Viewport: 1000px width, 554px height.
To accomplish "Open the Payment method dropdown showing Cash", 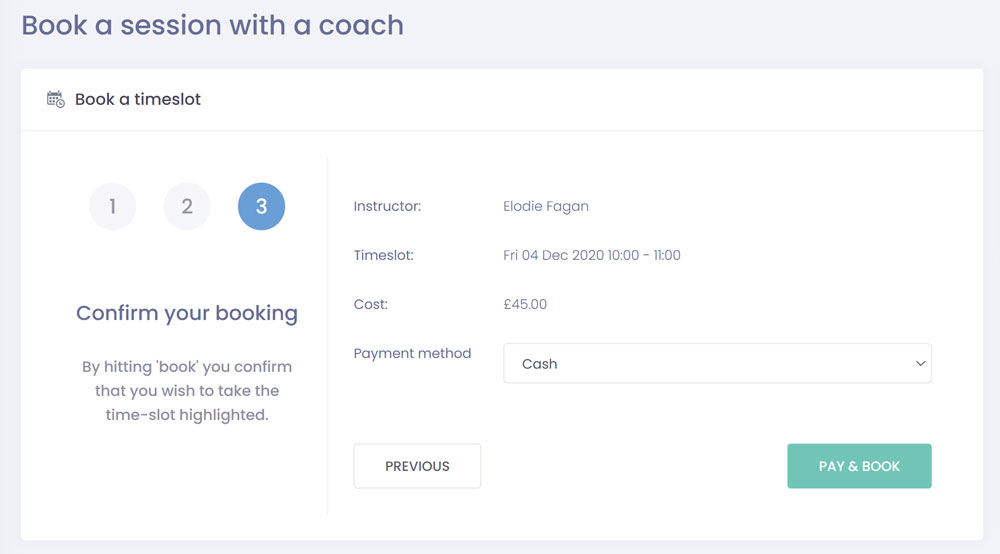I will pyautogui.click(x=716, y=364).
